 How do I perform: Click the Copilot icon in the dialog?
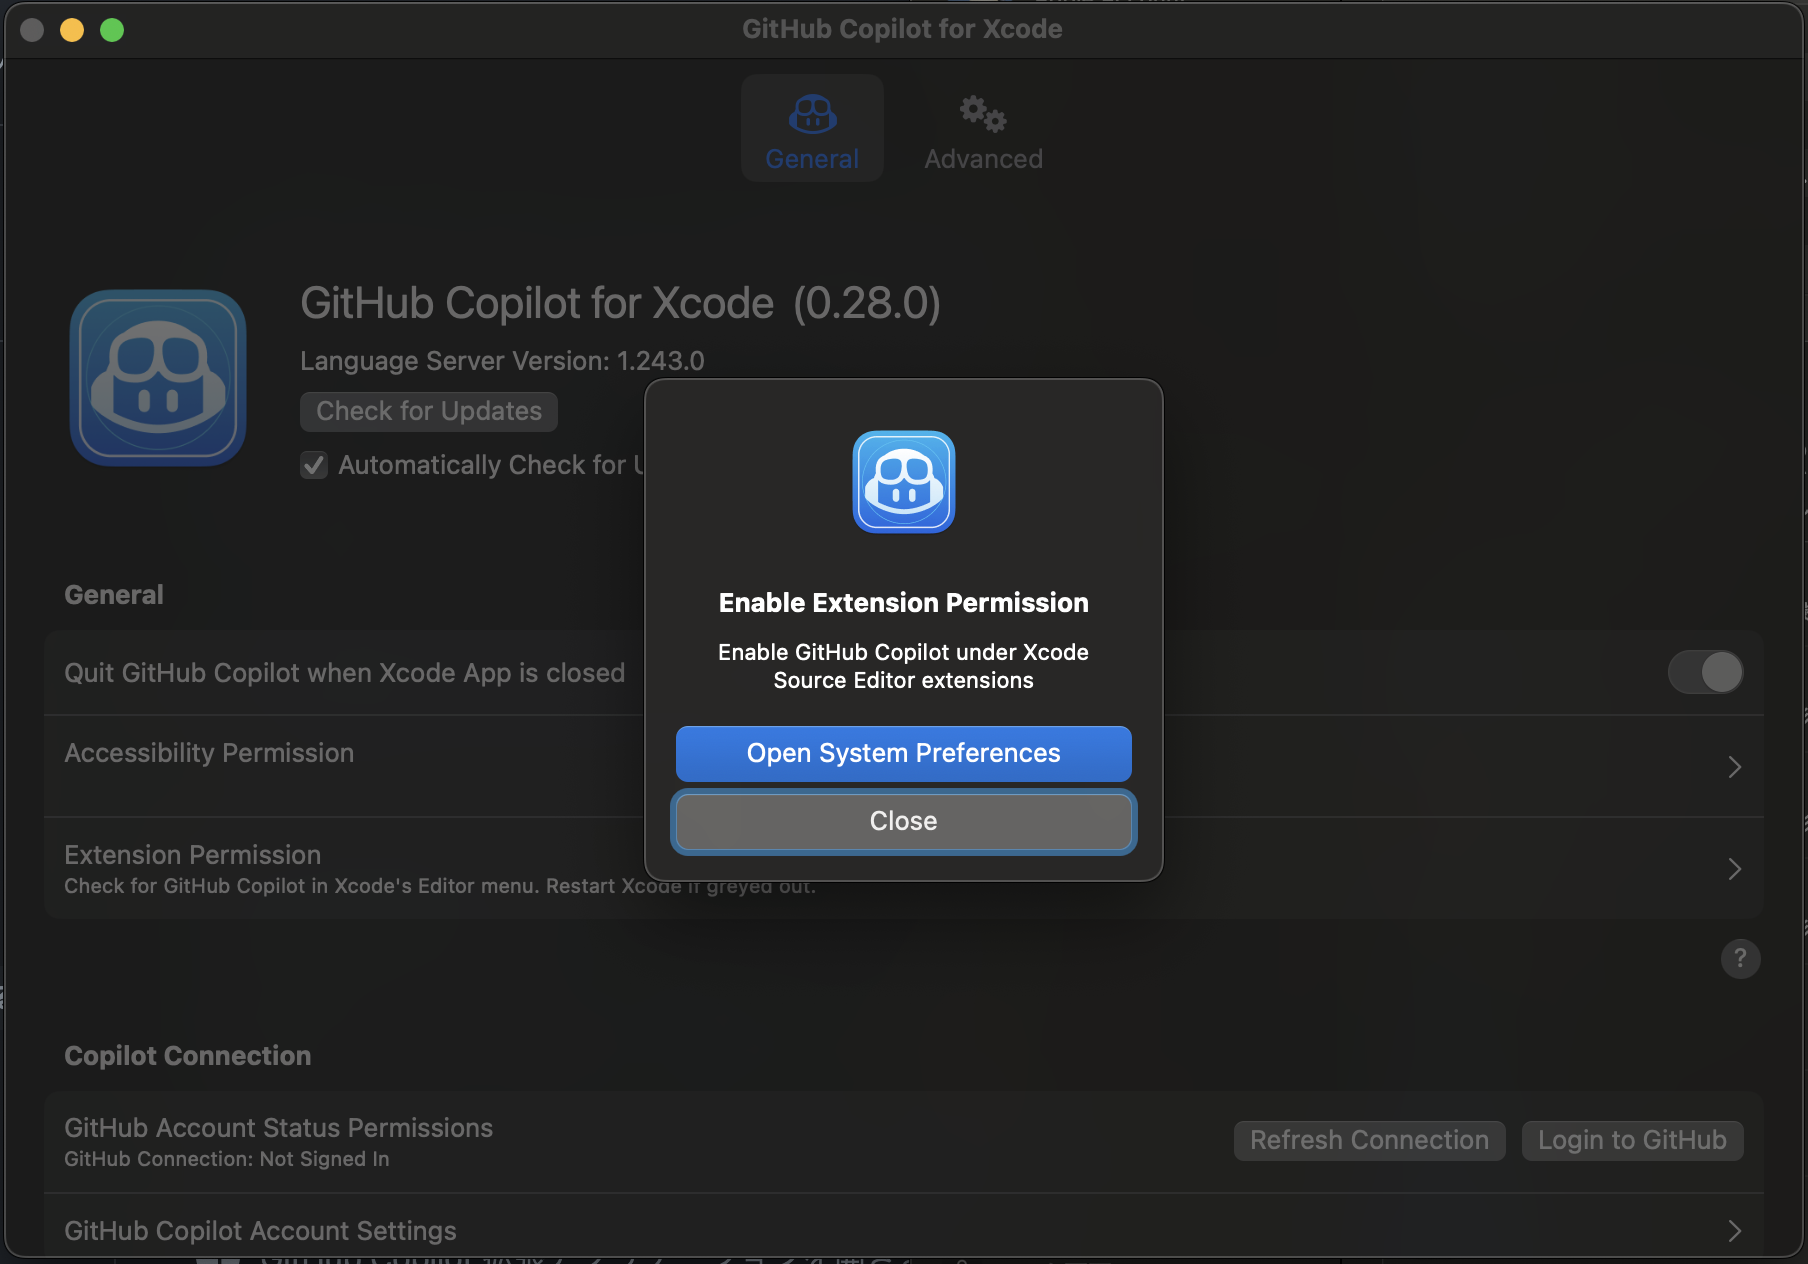(x=904, y=482)
